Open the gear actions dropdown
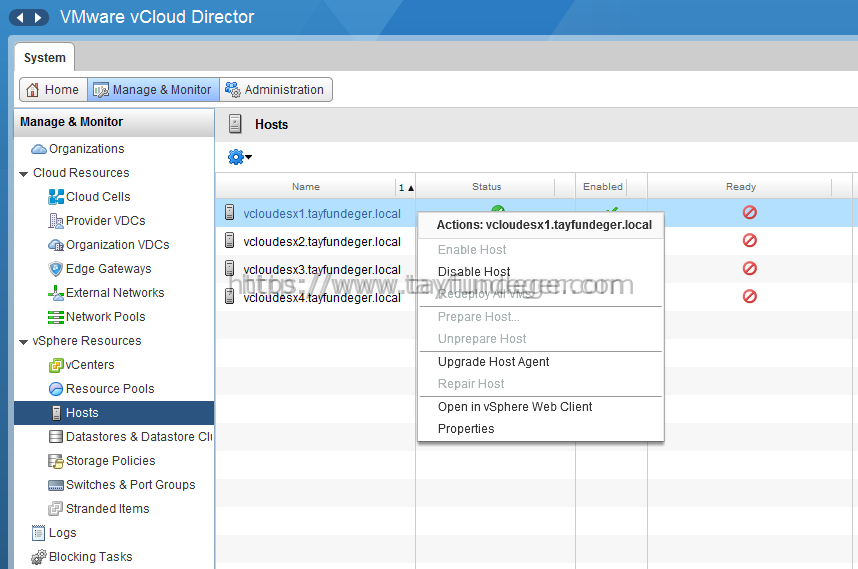Image resolution: width=858 pixels, height=569 pixels. (x=240, y=158)
